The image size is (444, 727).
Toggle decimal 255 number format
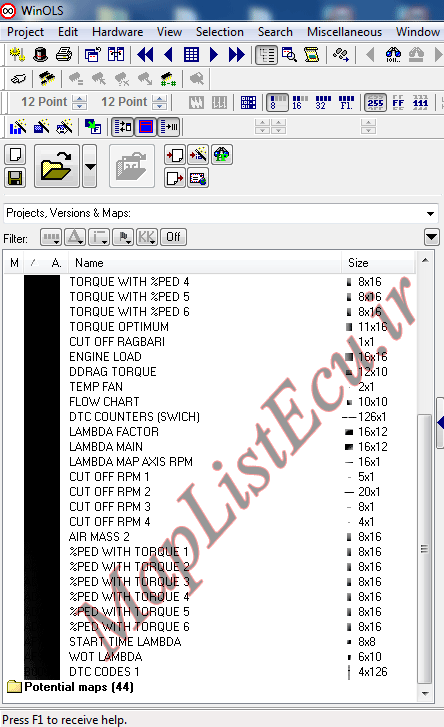coord(376,102)
